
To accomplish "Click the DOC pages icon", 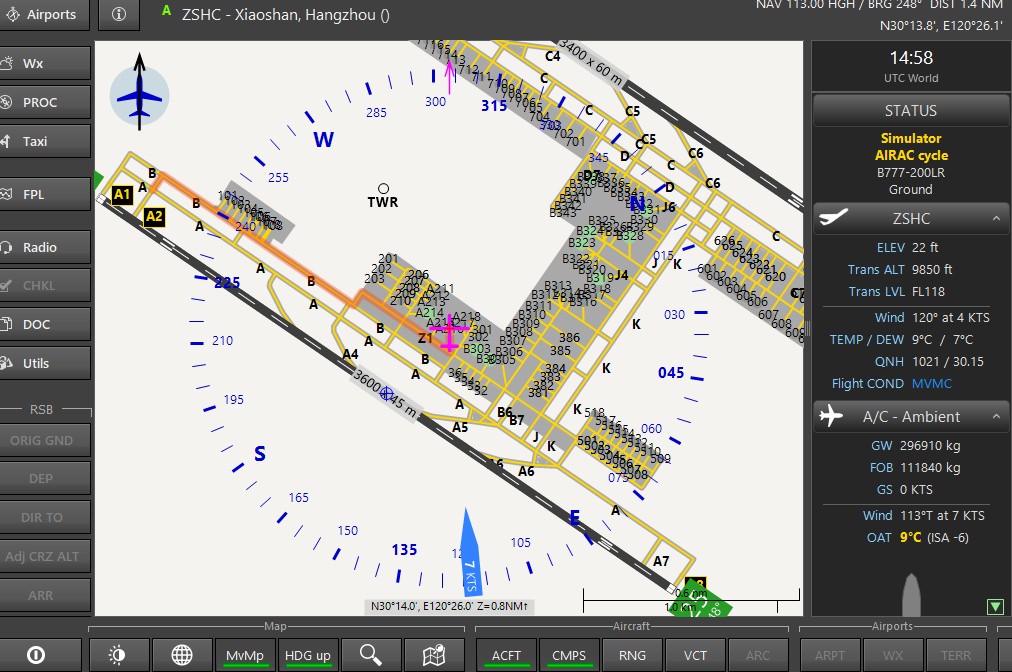I will [6, 324].
